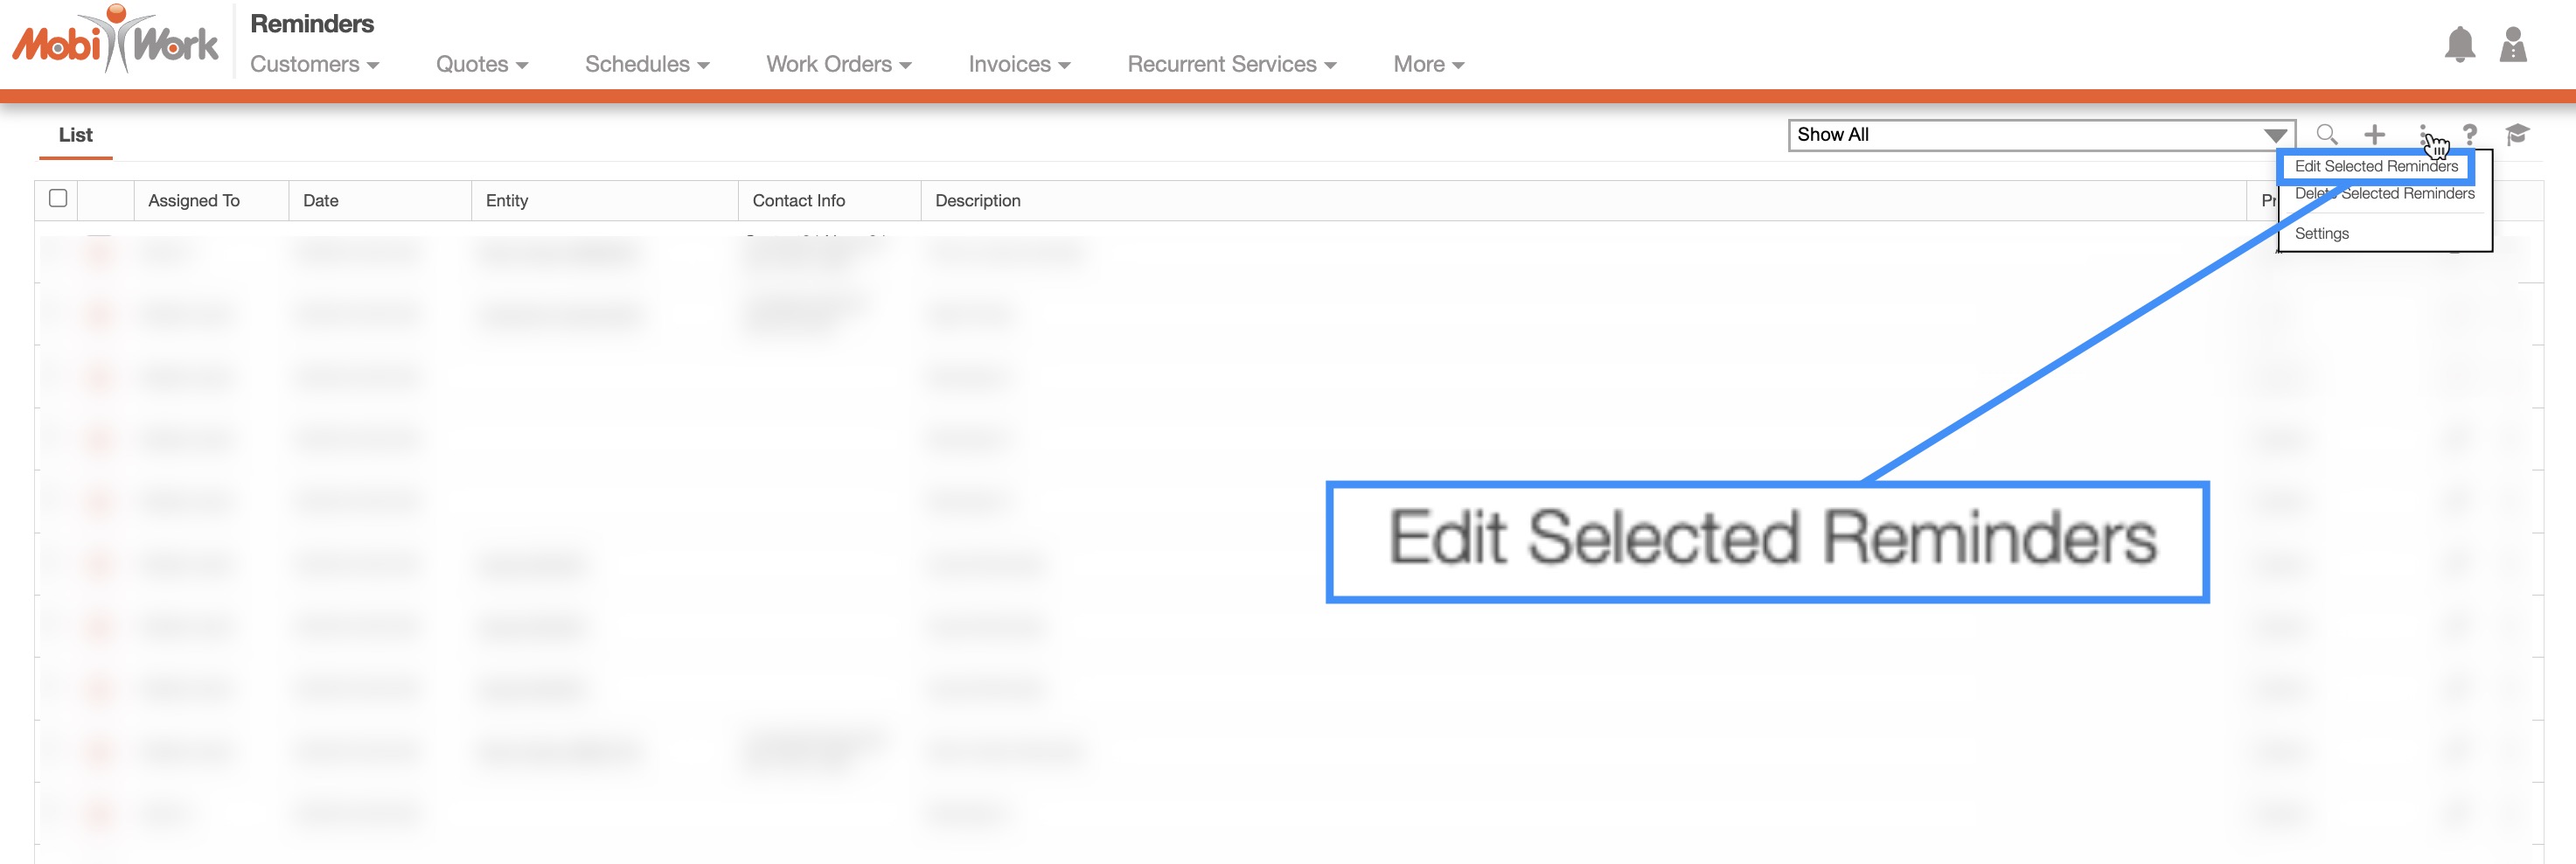Open the user profile icon
The image size is (2576, 864).
2512,45
